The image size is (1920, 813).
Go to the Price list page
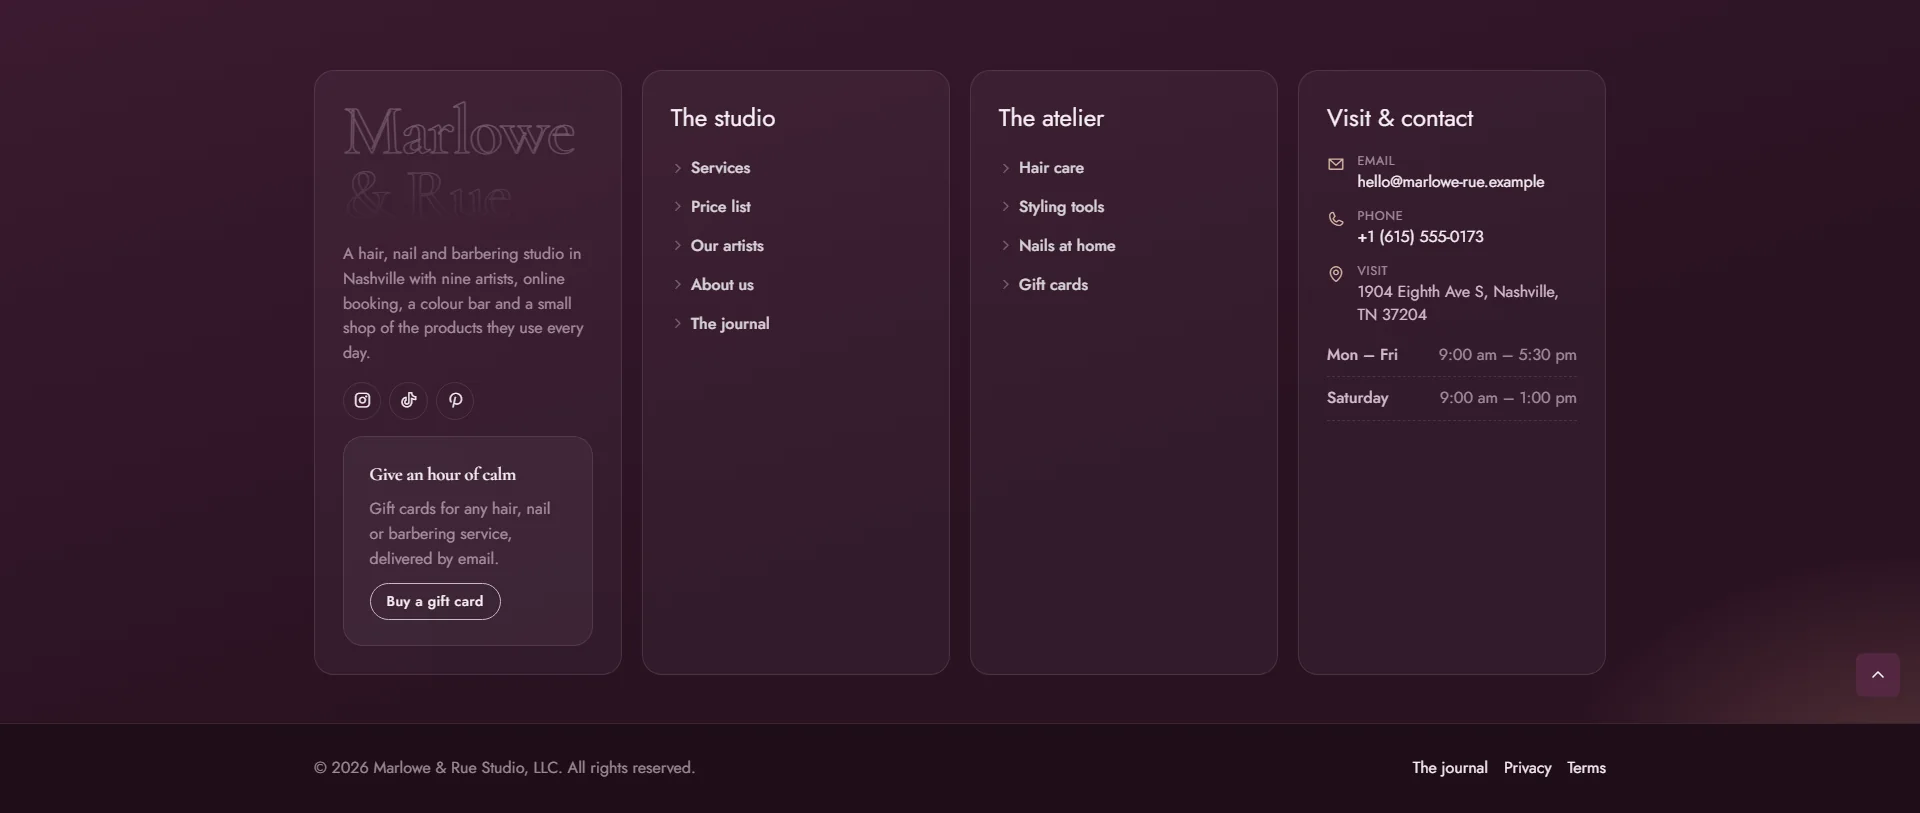click(720, 207)
